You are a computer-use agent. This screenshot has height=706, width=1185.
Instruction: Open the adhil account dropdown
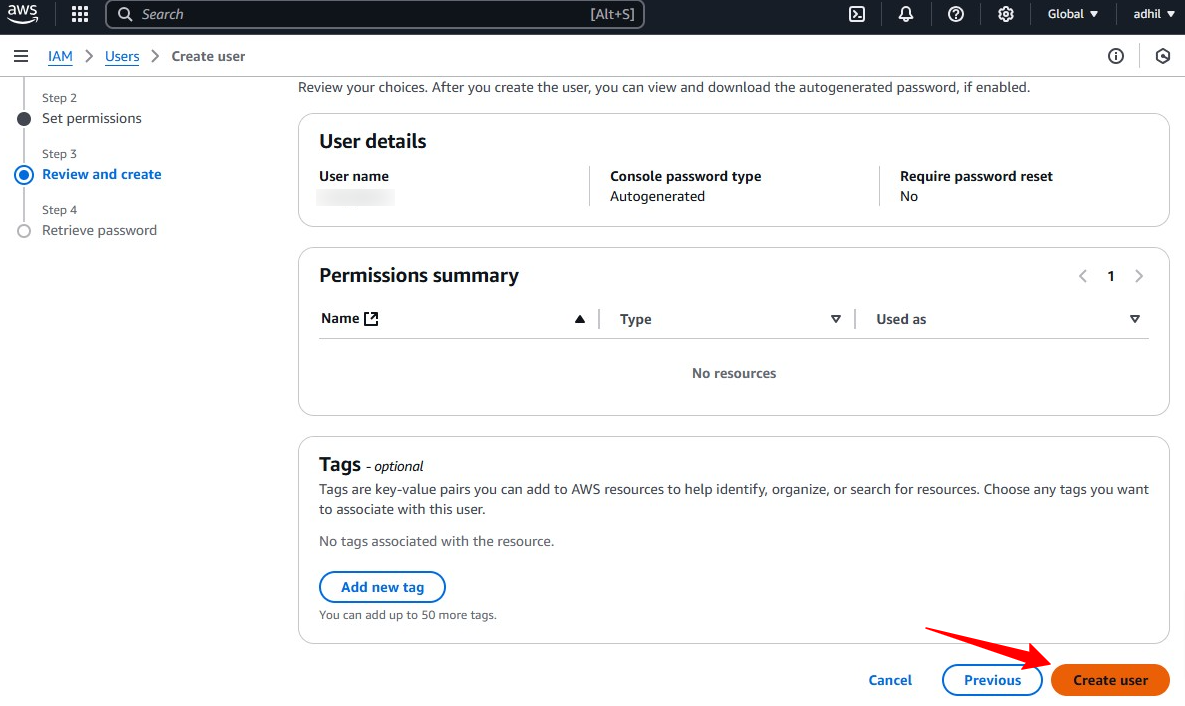click(x=1153, y=14)
